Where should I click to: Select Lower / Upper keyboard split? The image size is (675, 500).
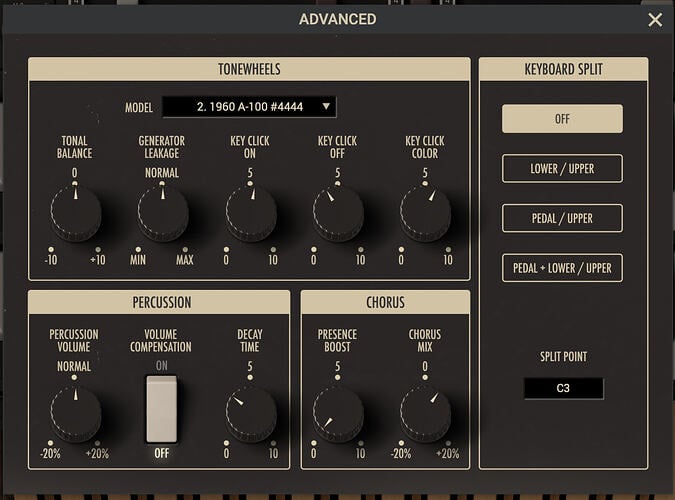click(562, 168)
